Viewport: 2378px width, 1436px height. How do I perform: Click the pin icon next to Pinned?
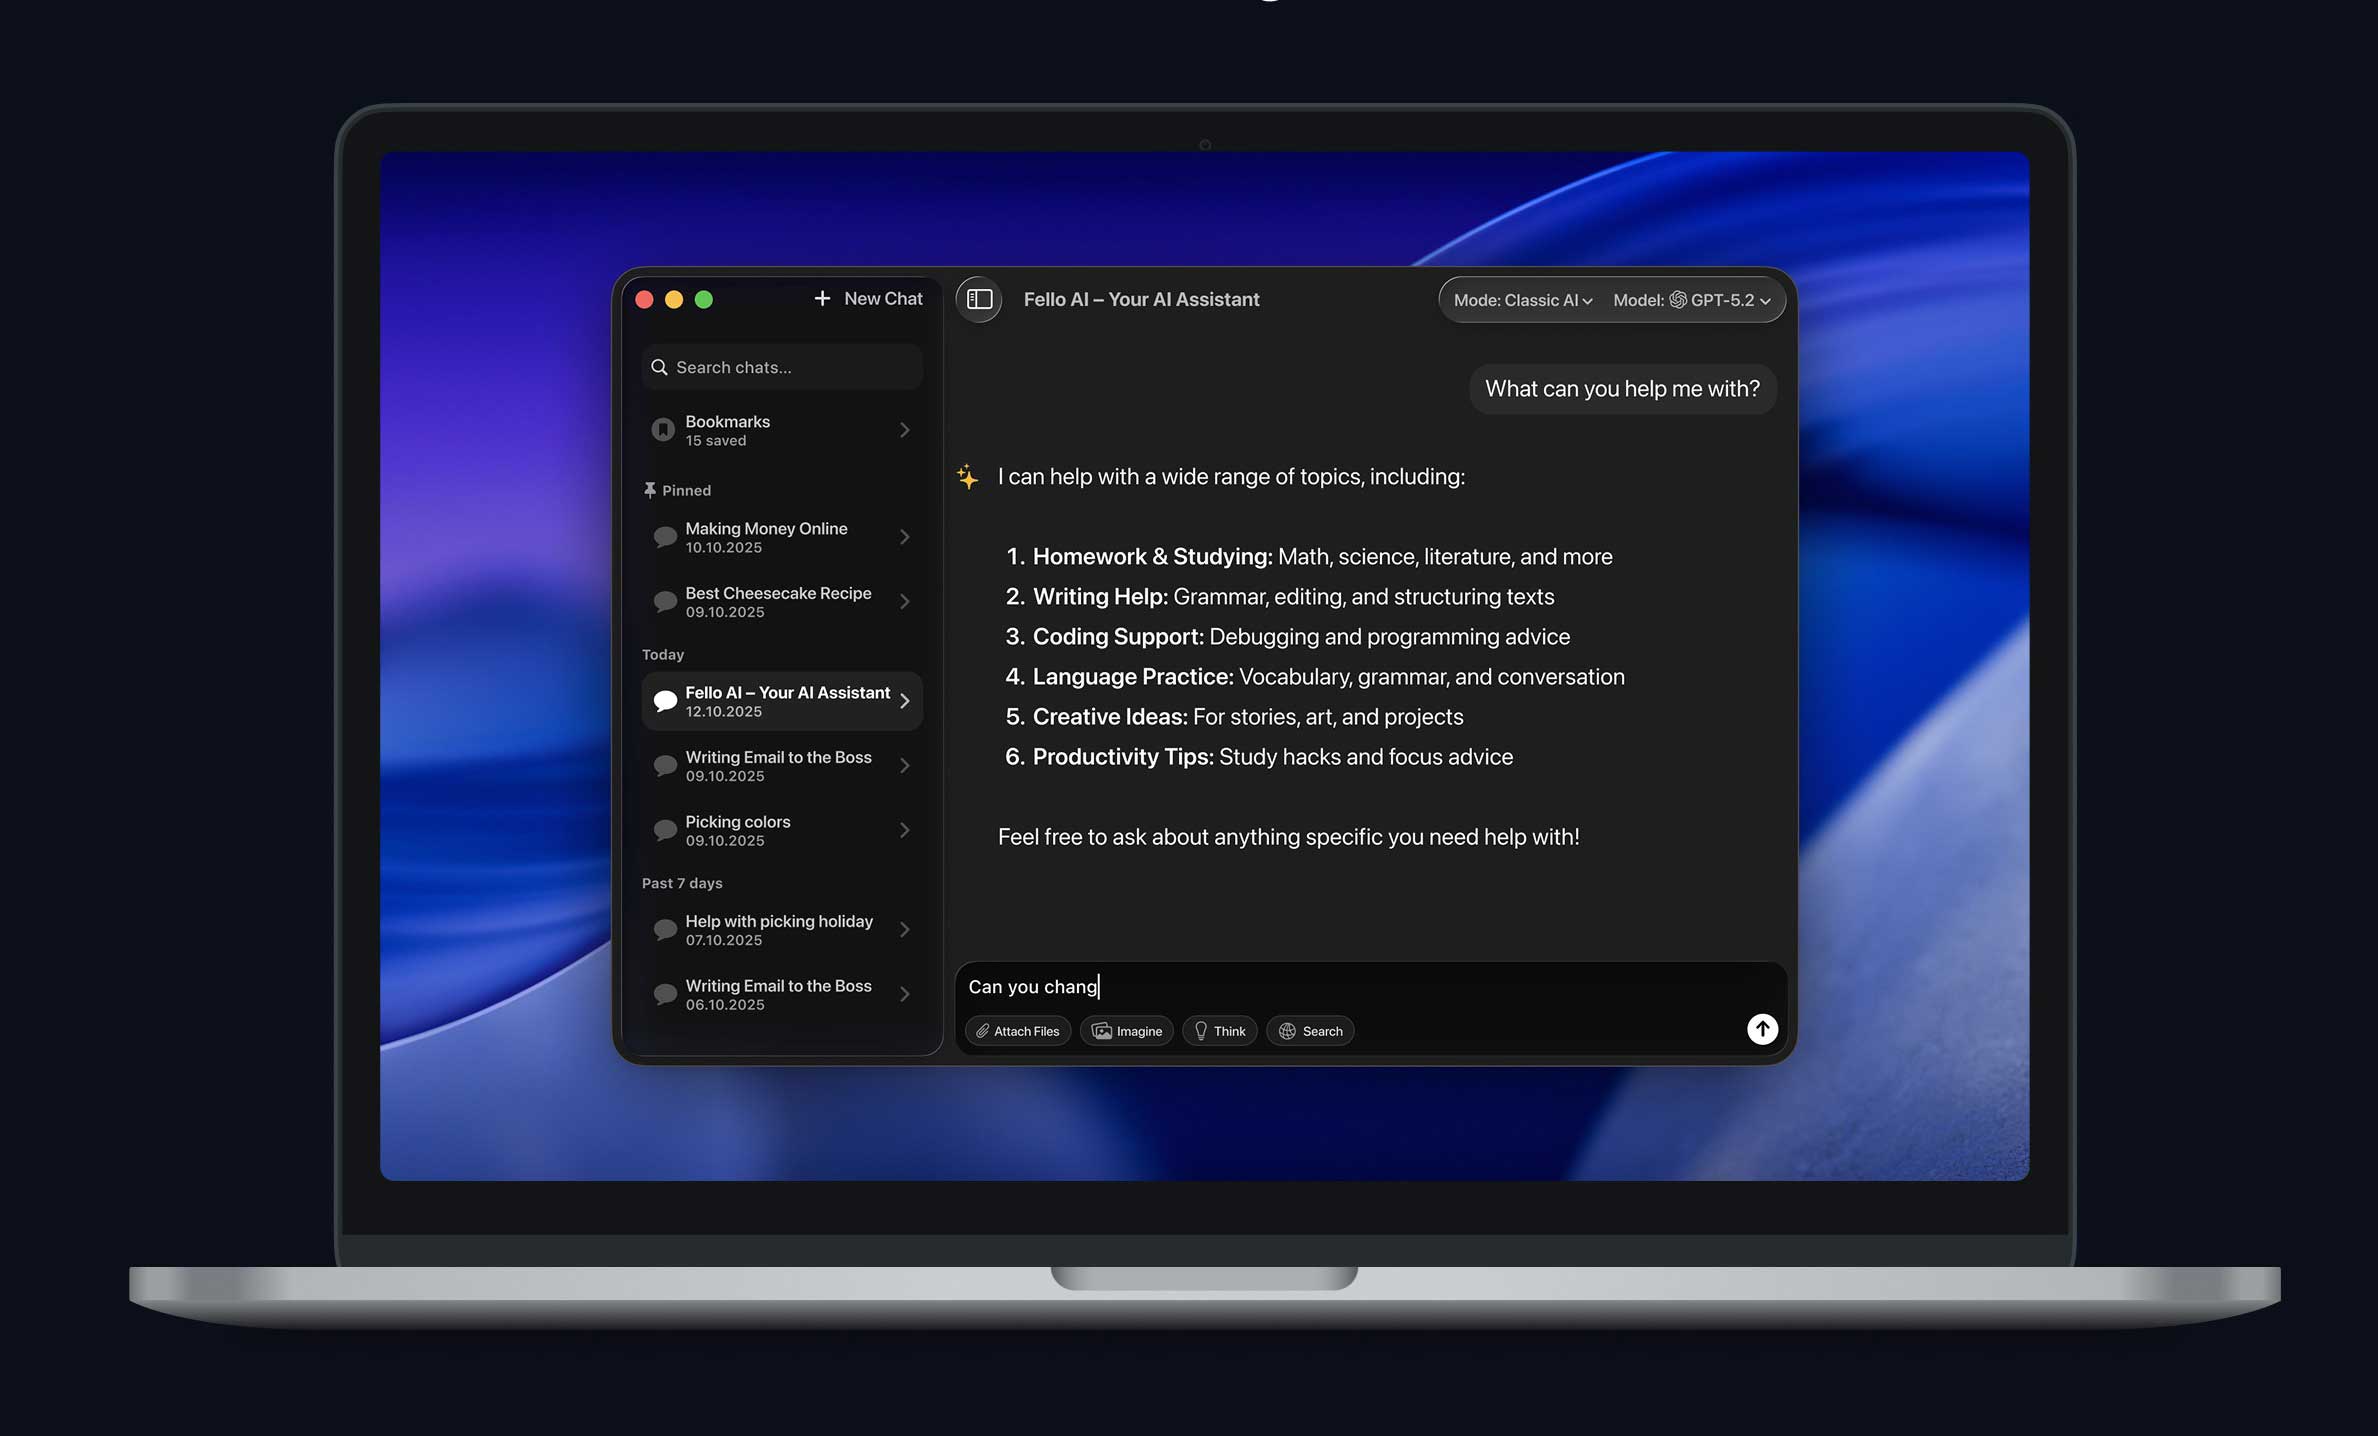click(650, 489)
